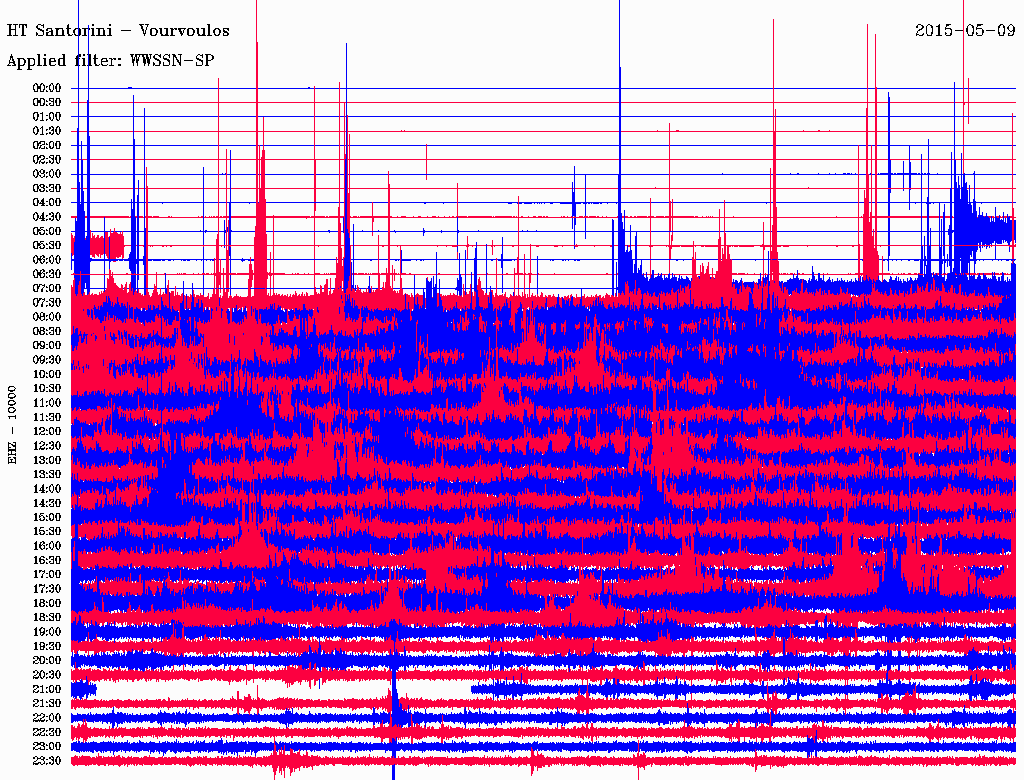Click the 09:30 time label
The width and height of the screenshot is (1024, 780).
tap(47, 360)
